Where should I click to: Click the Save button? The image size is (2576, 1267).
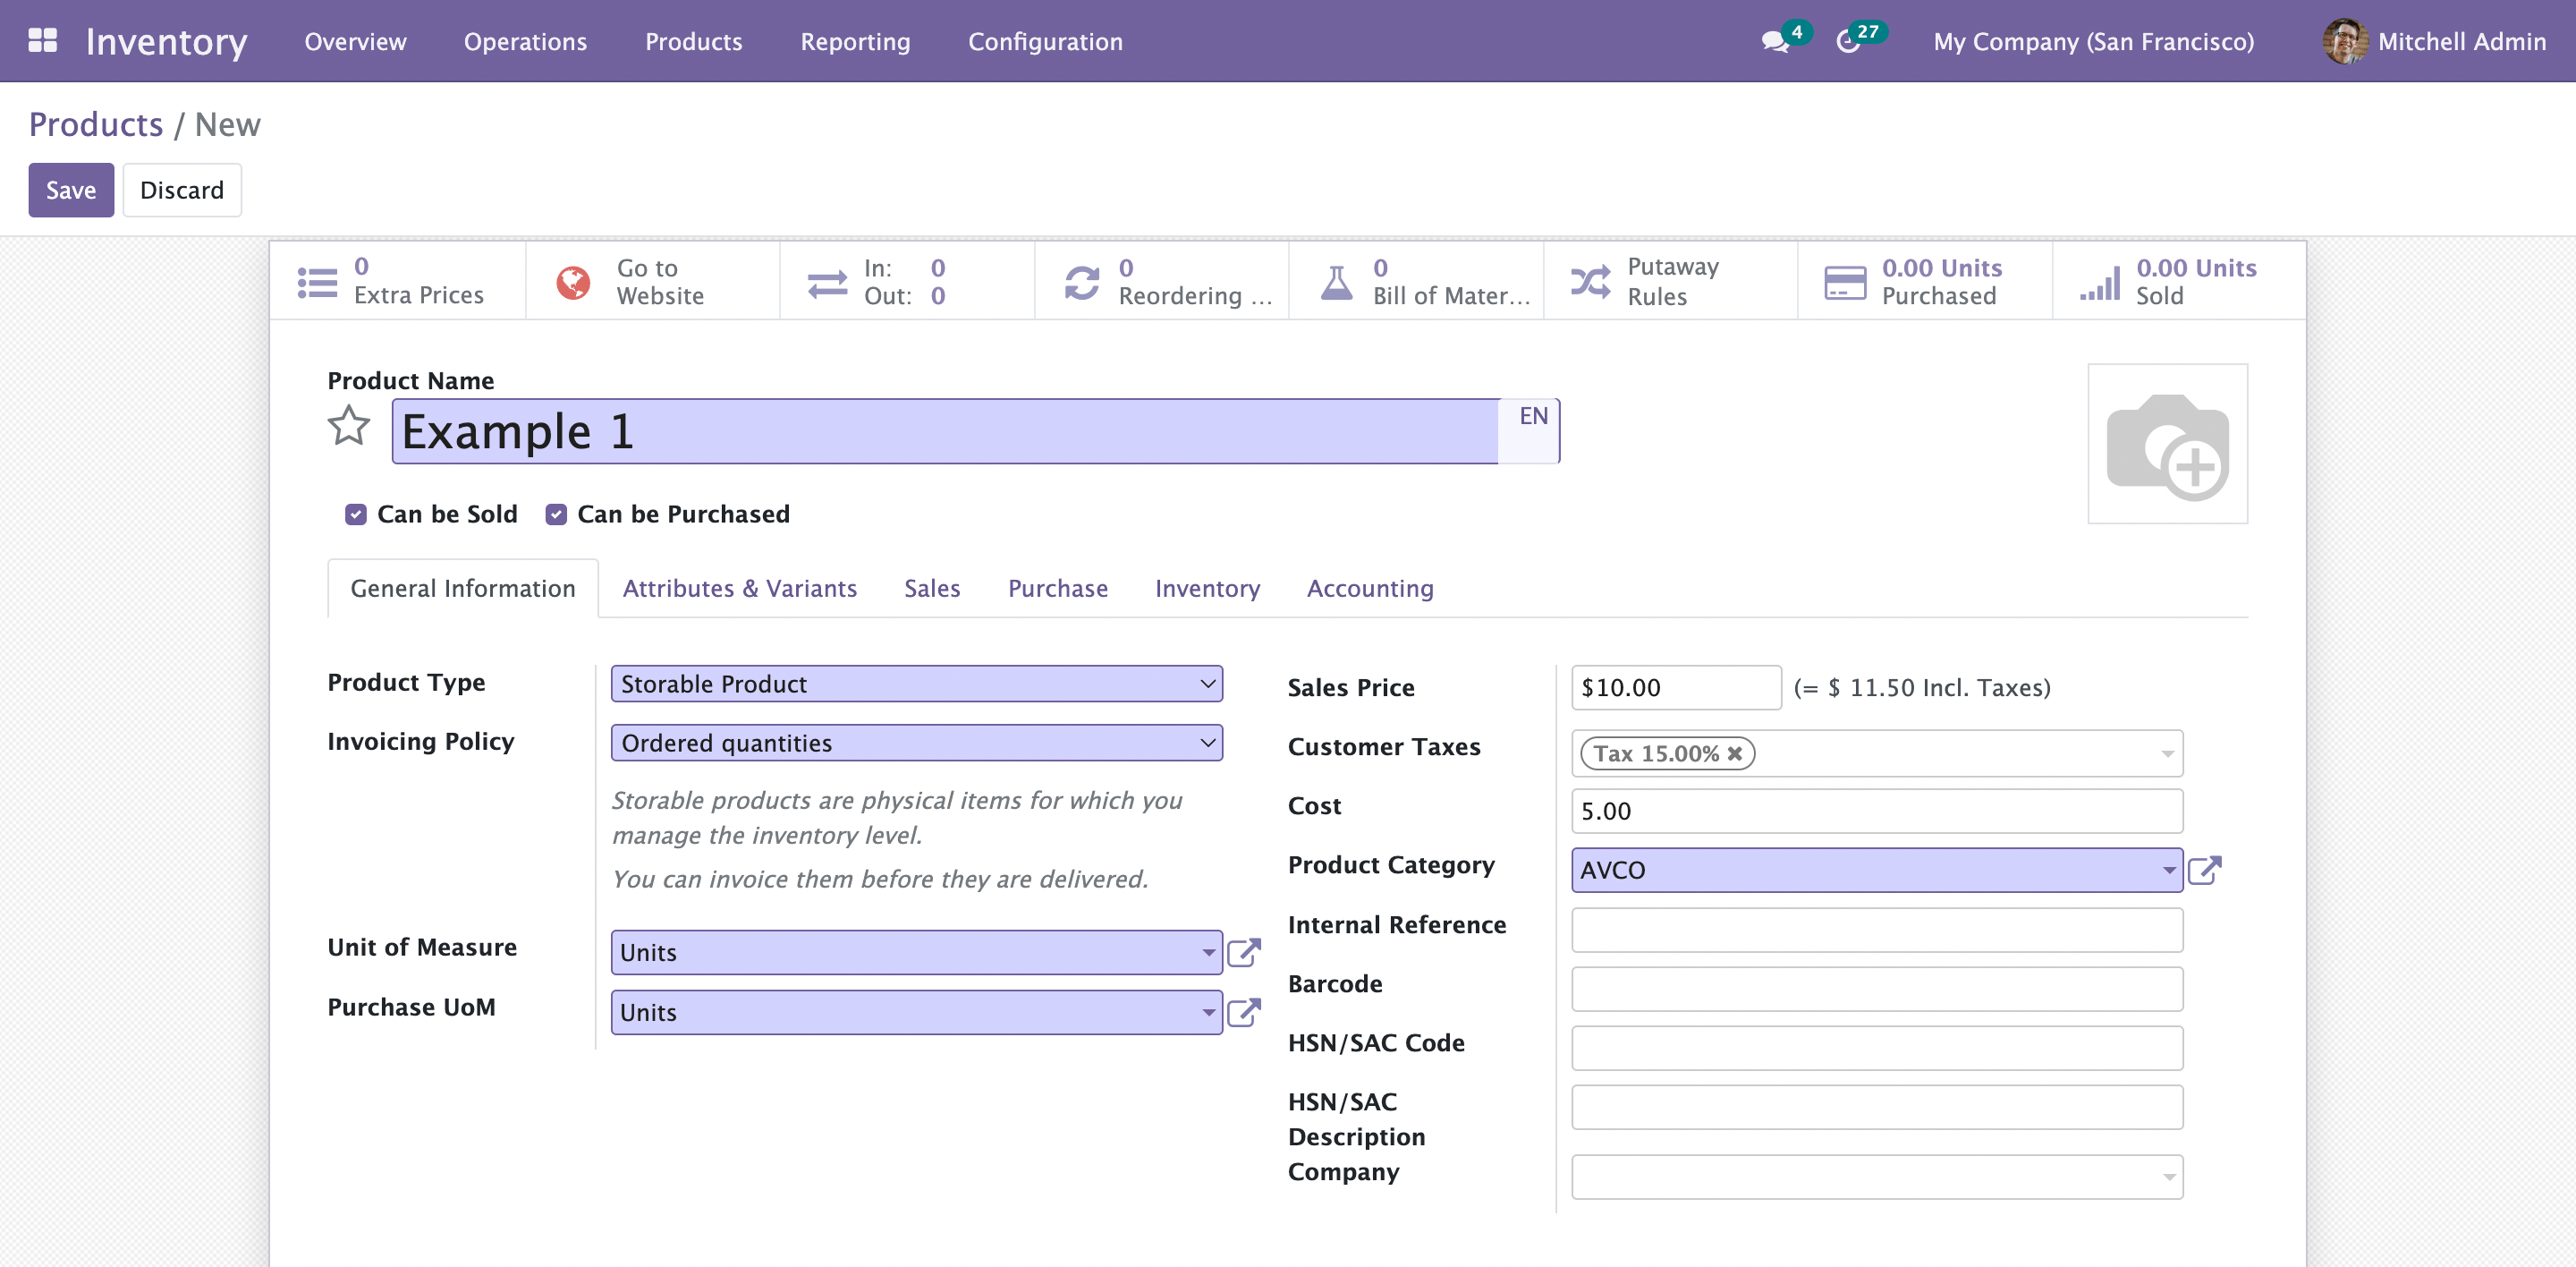pos(71,190)
